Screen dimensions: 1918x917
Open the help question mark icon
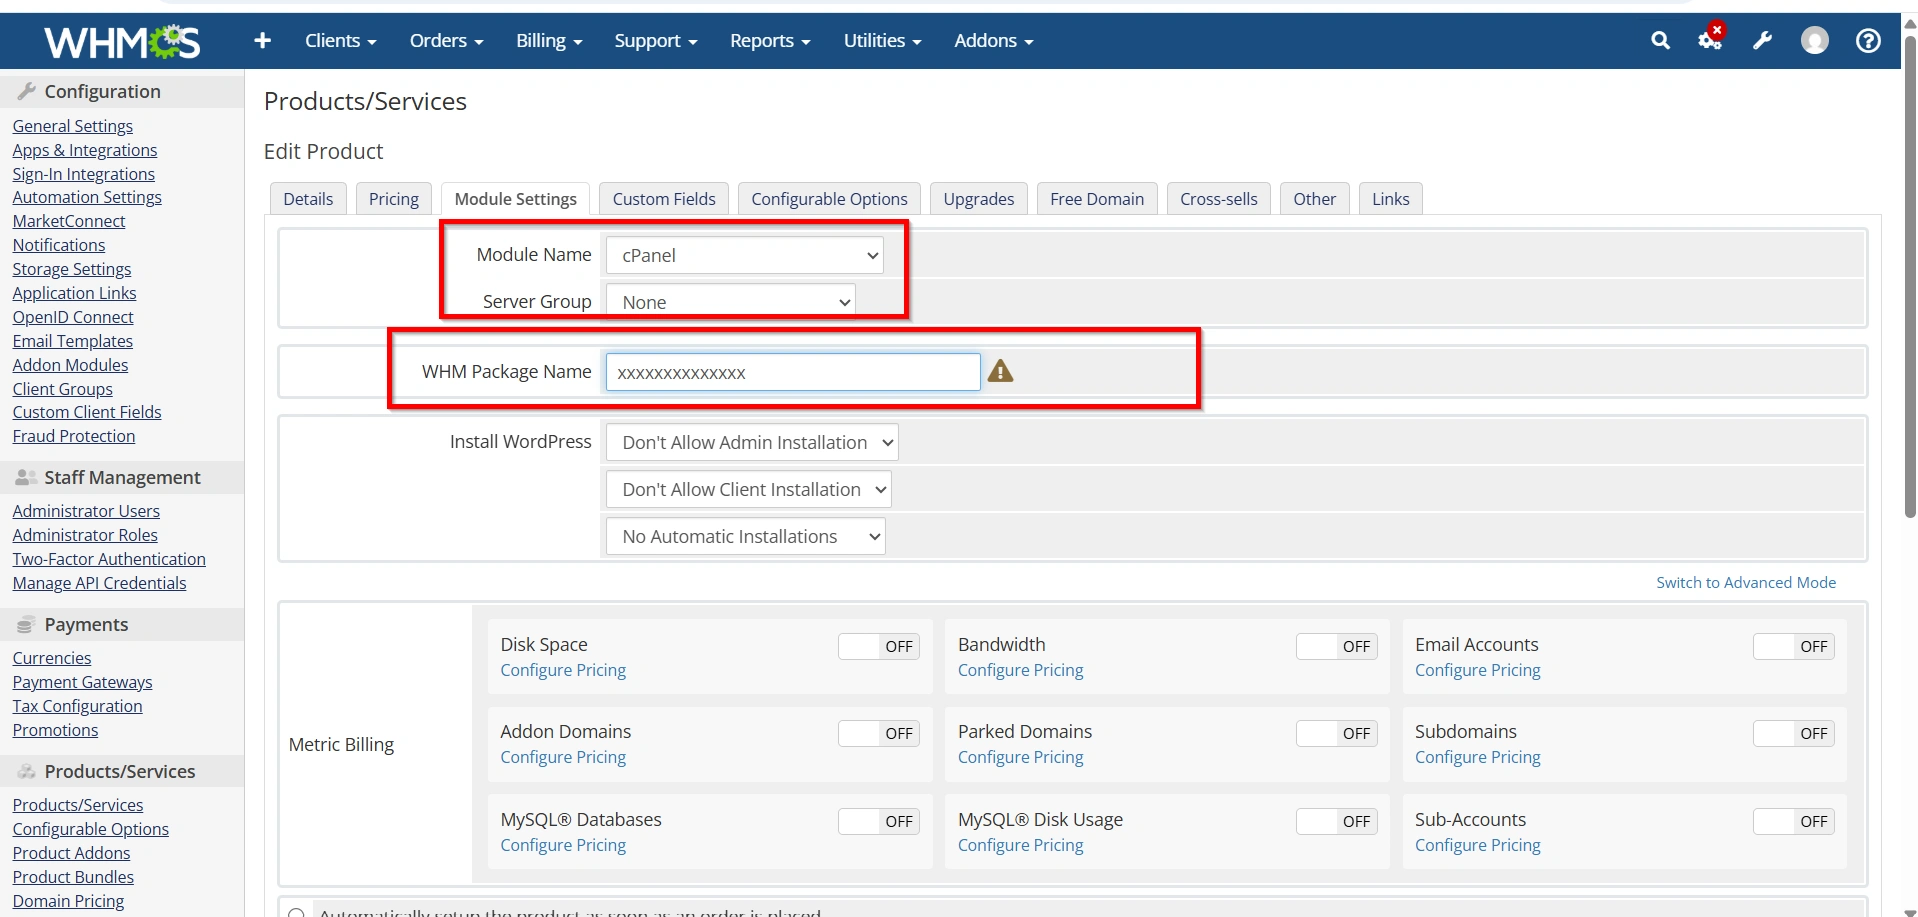pos(1868,40)
